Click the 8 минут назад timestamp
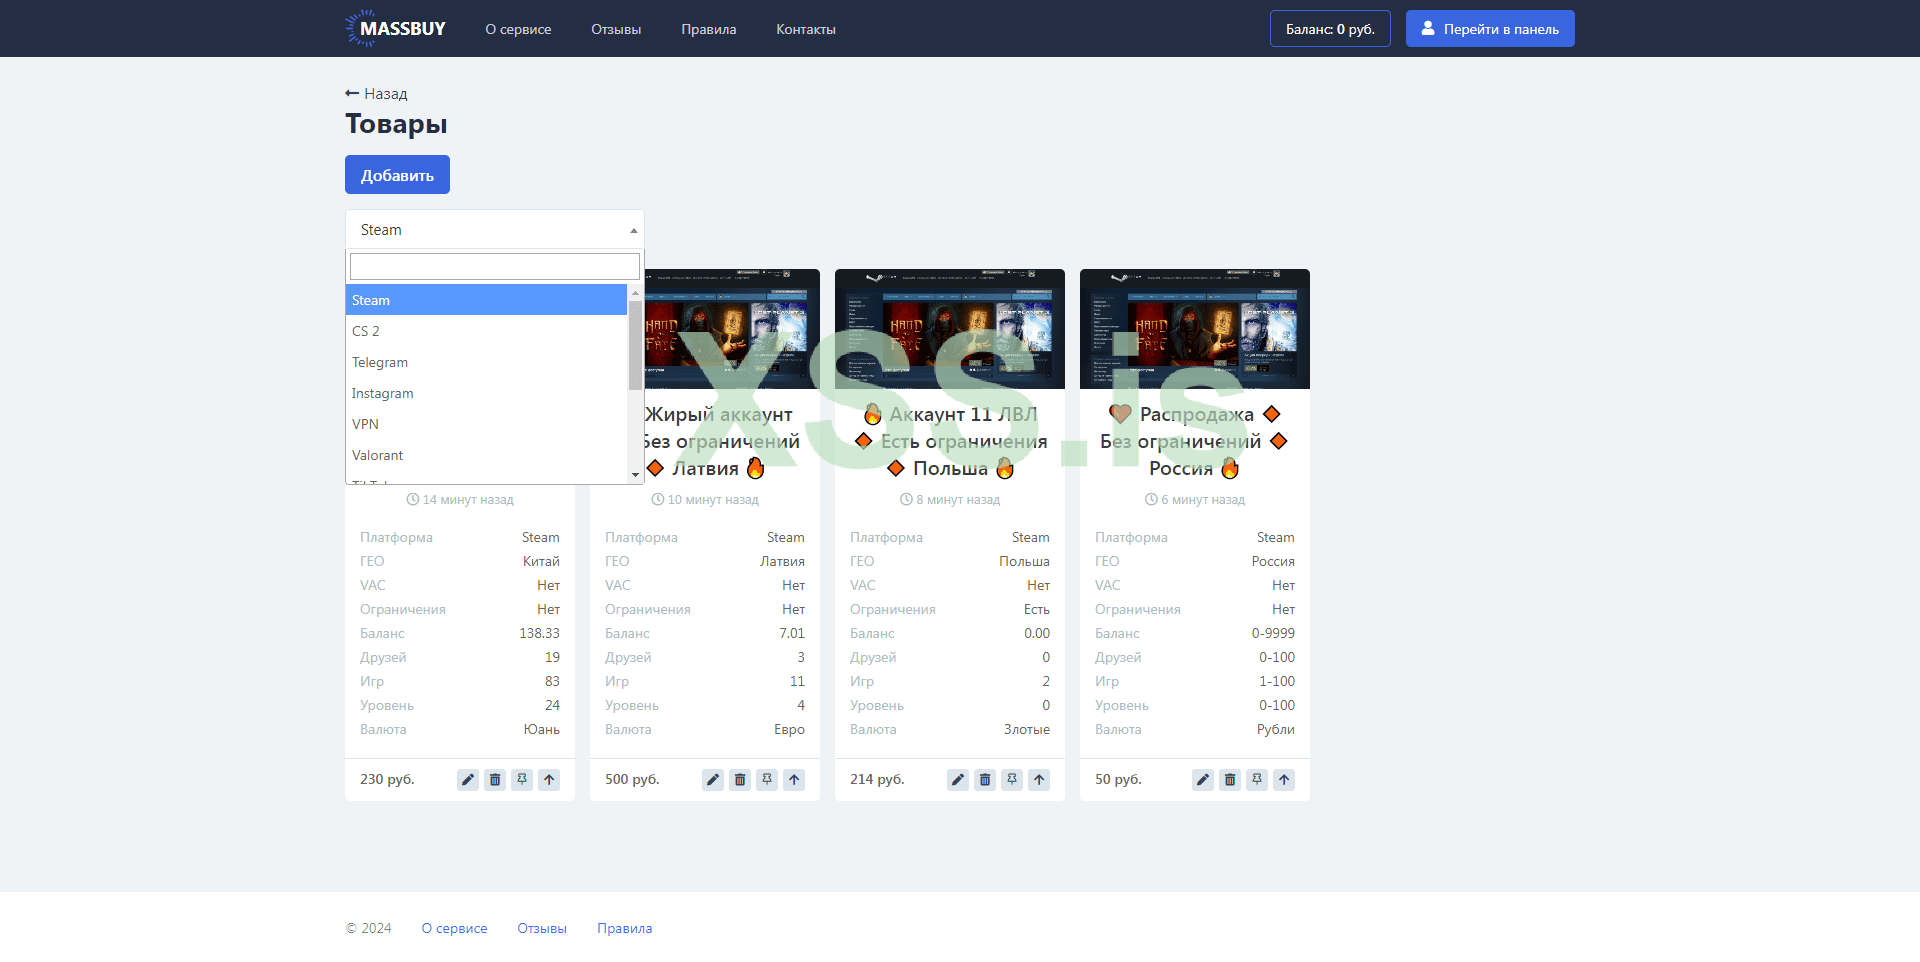This screenshot has height=962, width=1920. click(x=950, y=499)
